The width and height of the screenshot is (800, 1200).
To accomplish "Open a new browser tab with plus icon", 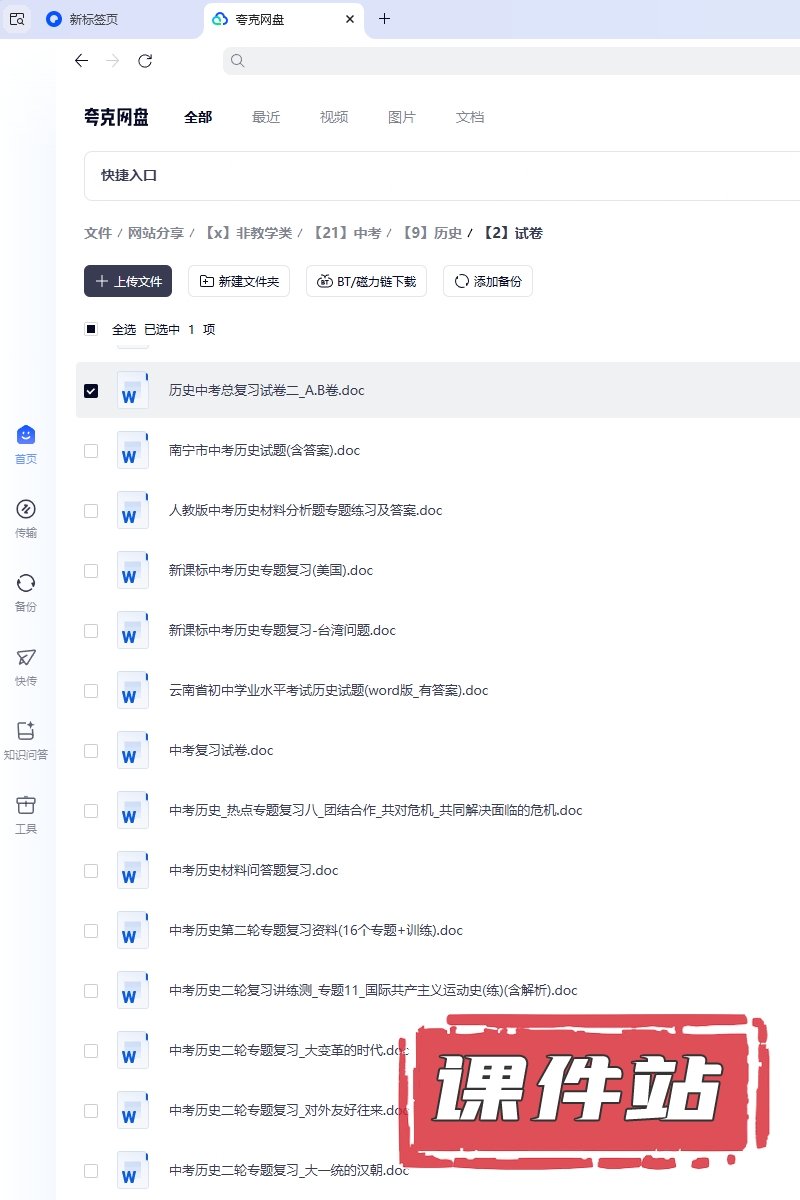I will coord(384,19).
